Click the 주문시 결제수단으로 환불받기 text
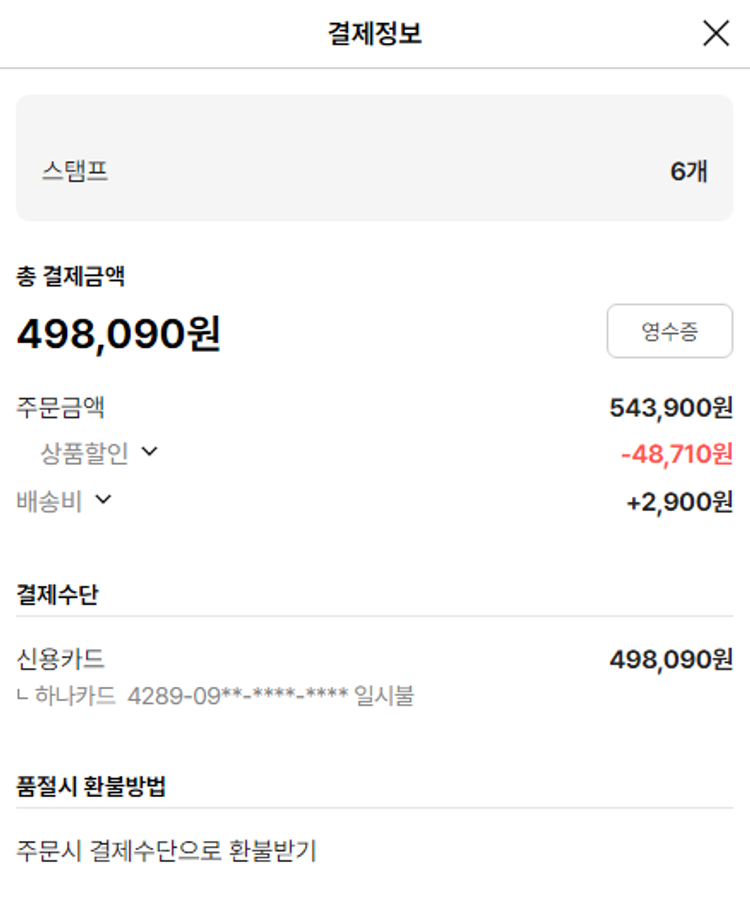The height and width of the screenshot is (904, 750). coord(166,851)
